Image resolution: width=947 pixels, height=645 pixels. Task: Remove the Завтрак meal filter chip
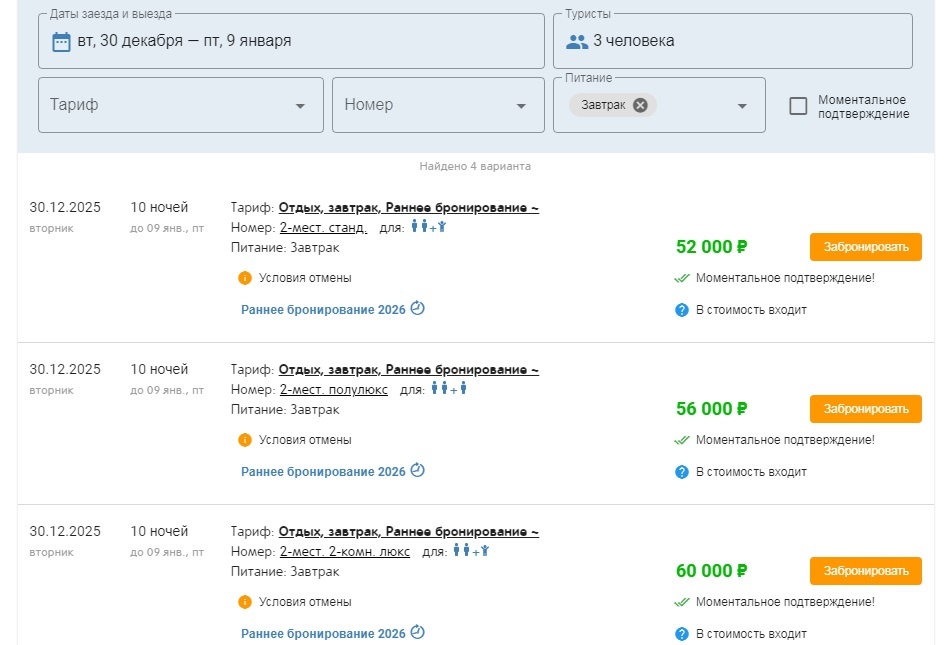(640, 105)
